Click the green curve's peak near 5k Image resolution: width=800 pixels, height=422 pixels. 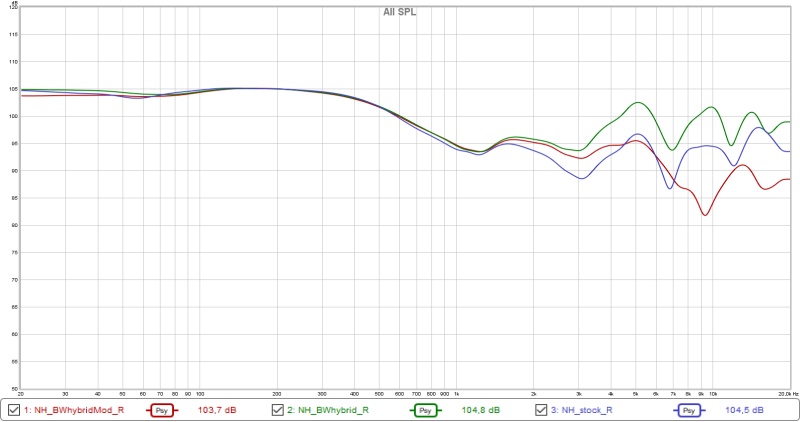pos(637,103)
